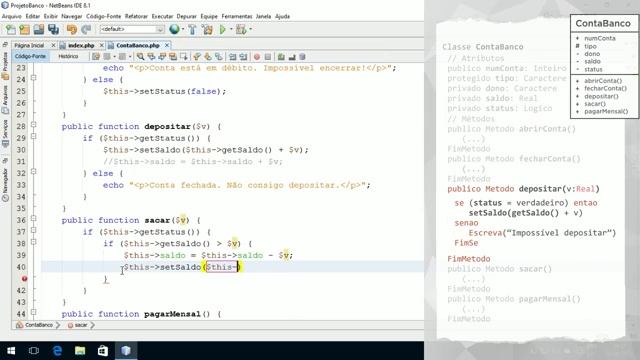Open the Back history dropdown arrow
The image size is (640, 360).
pyautogui.click(x=114, y=57)
